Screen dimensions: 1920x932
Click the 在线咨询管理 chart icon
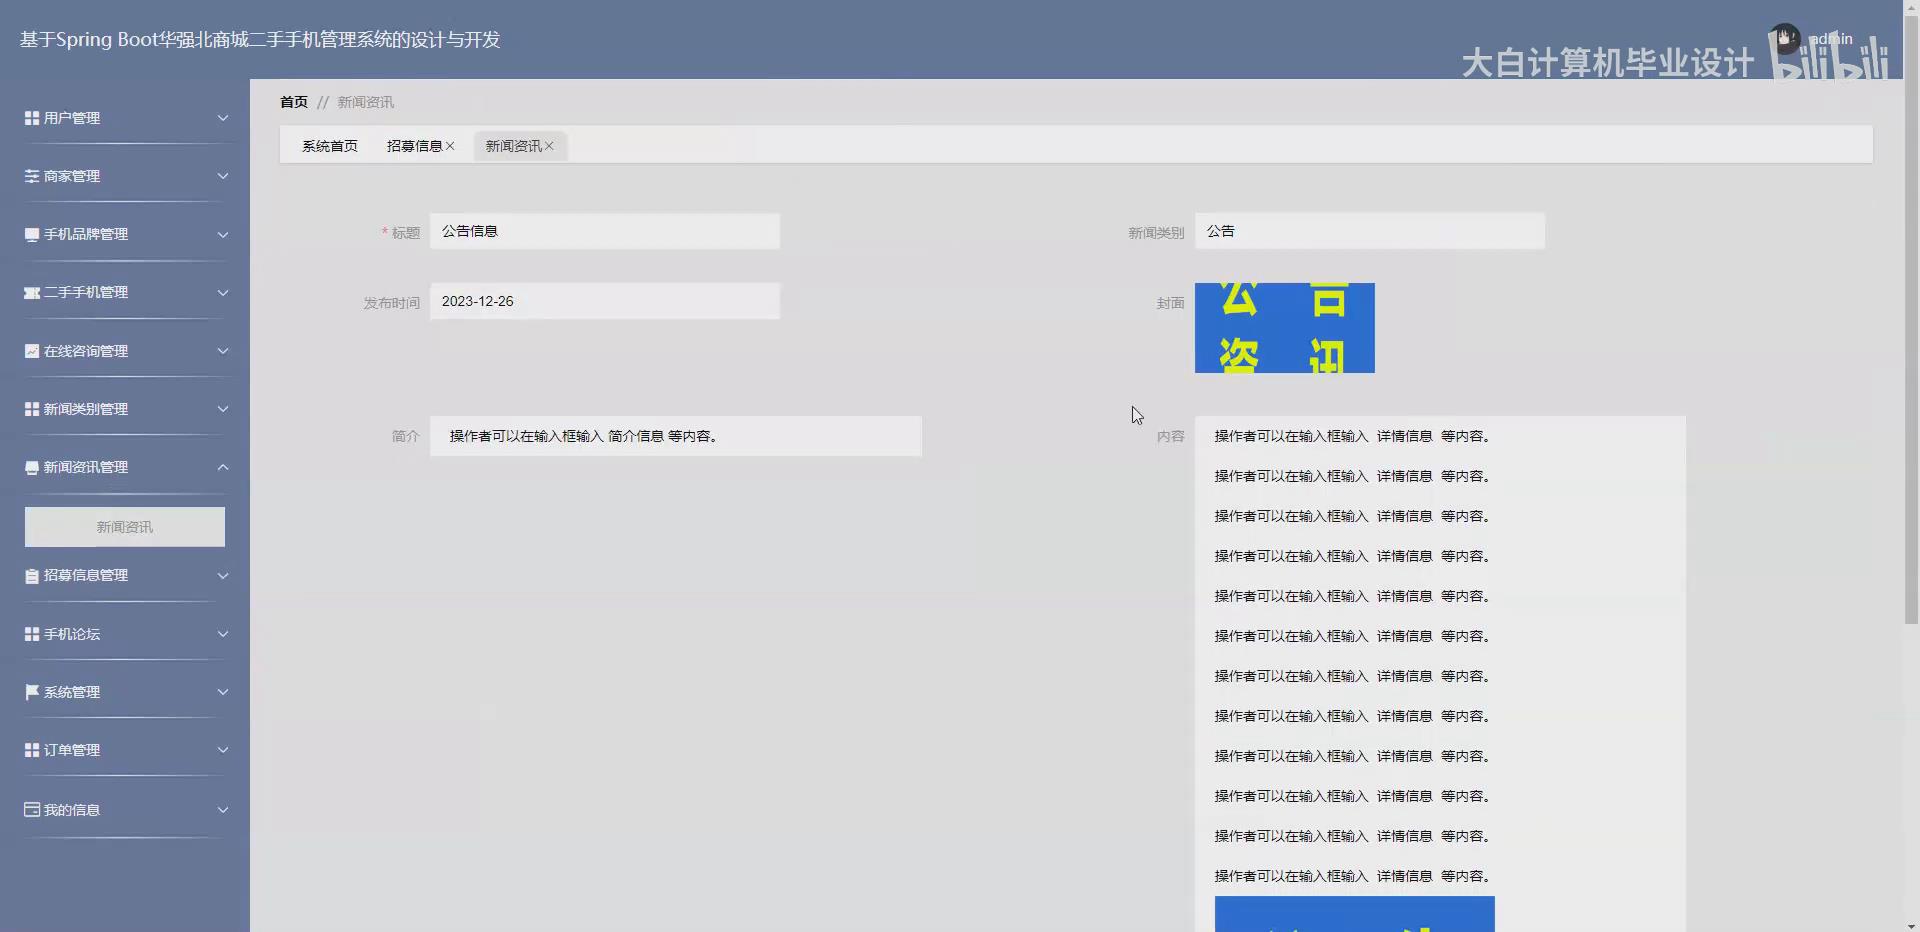click(x=32, y=351)
